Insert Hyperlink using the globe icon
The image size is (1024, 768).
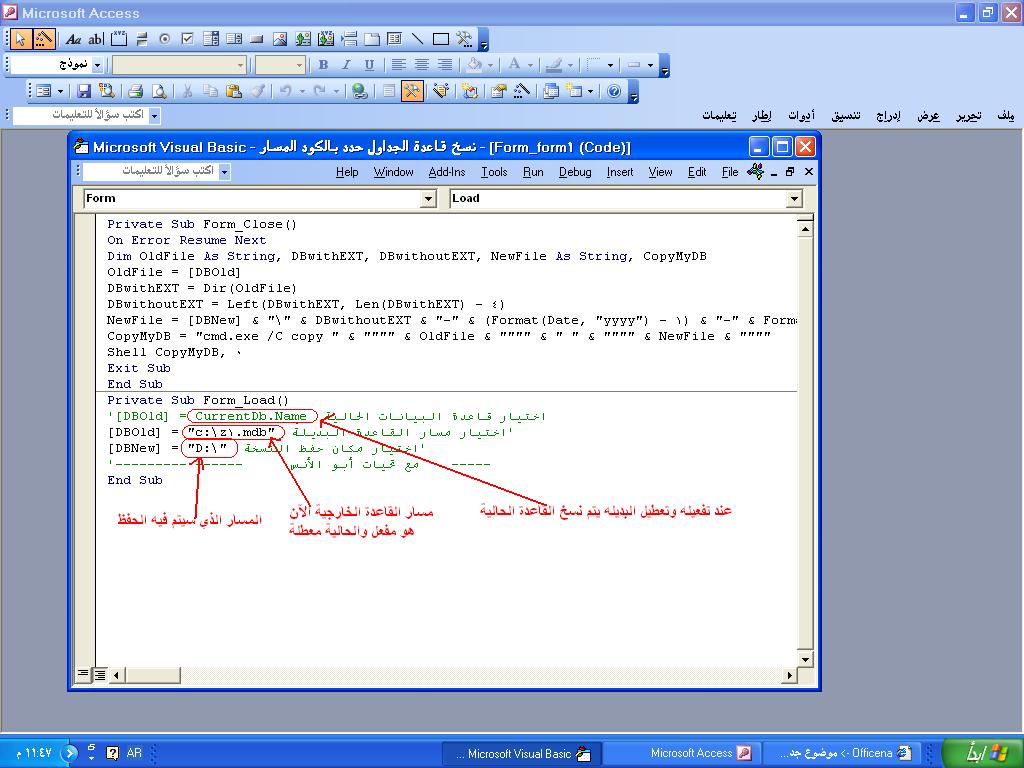tap(359, 91)
